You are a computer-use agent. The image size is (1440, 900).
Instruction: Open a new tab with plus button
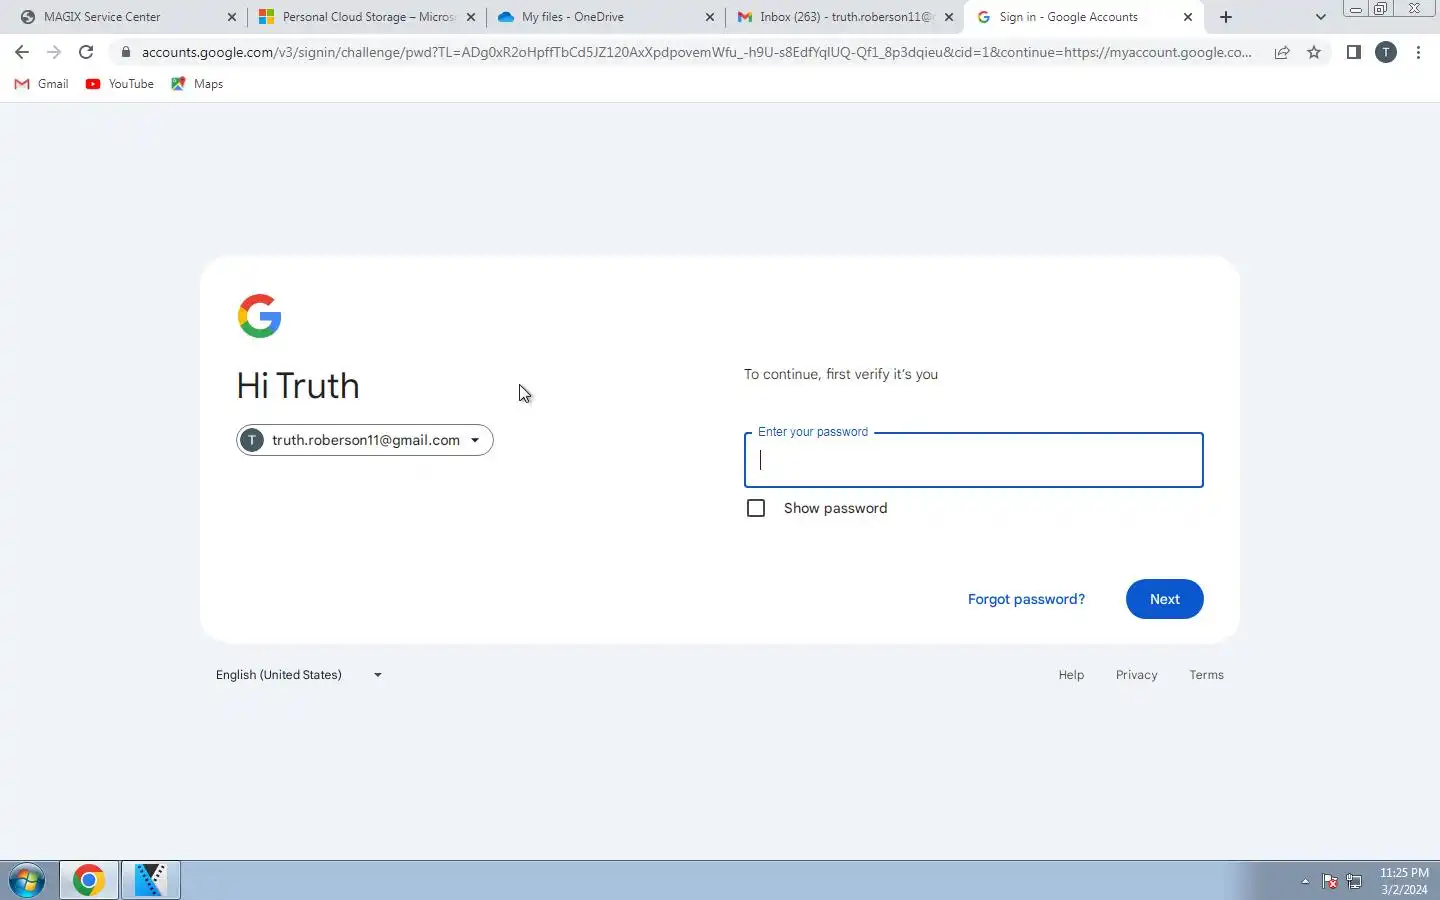click(1226, 17)
